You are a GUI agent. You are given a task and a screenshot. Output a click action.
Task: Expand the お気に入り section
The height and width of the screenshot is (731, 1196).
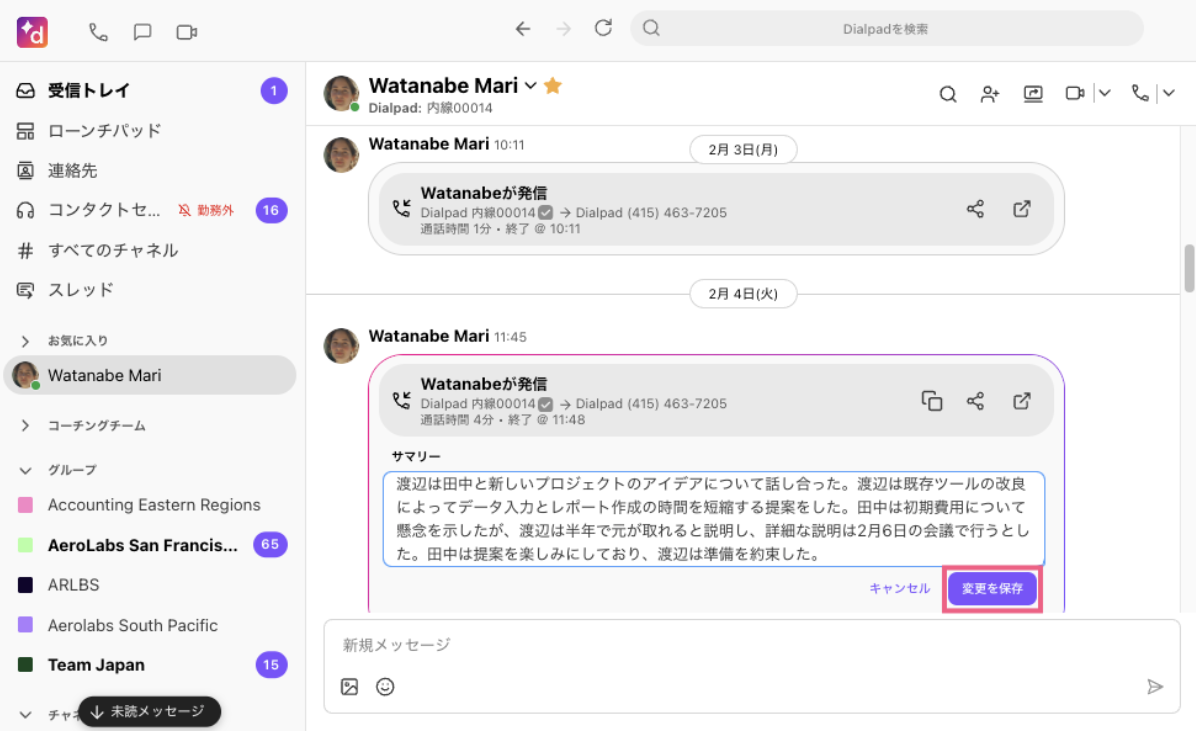(x=25, y=341)
